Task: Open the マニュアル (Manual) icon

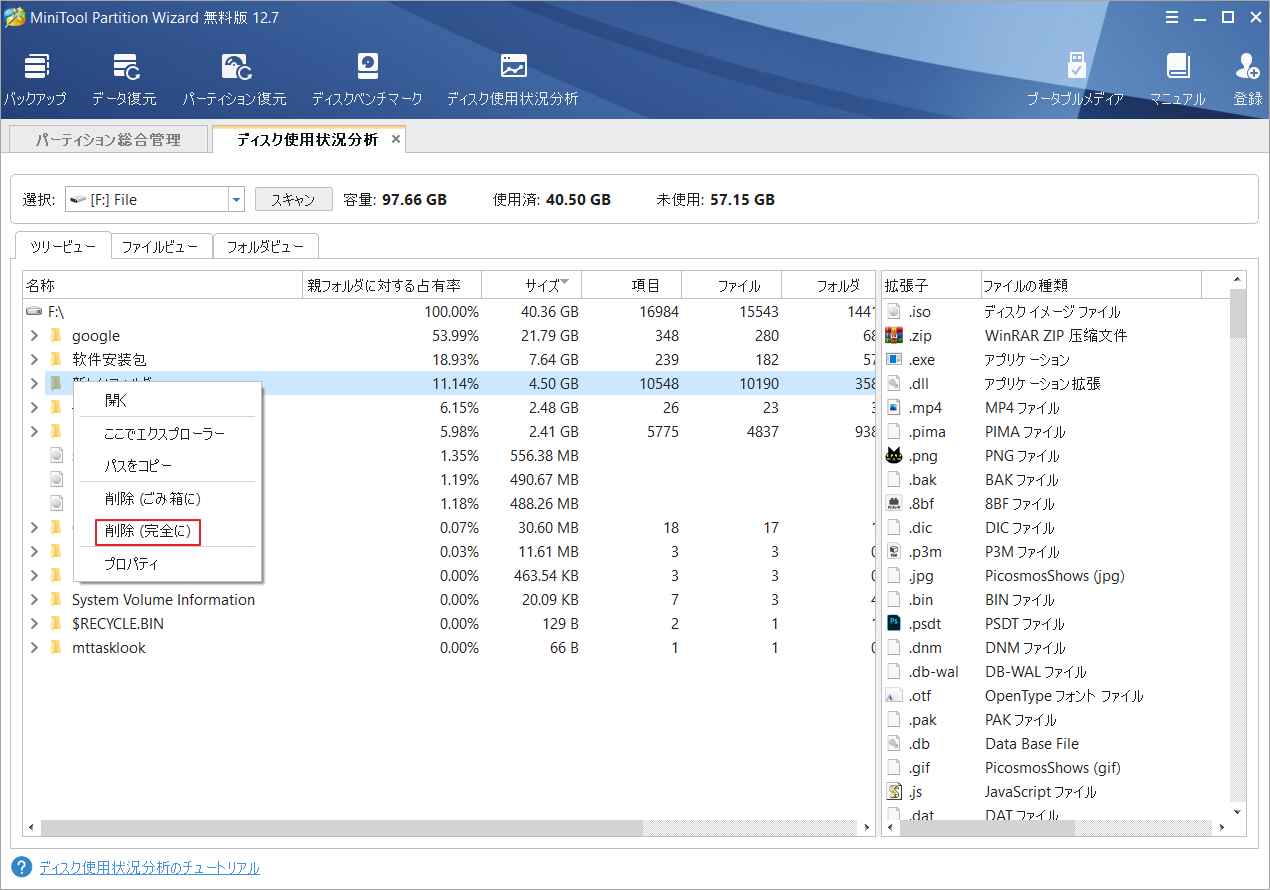Action: (1178, 75)
